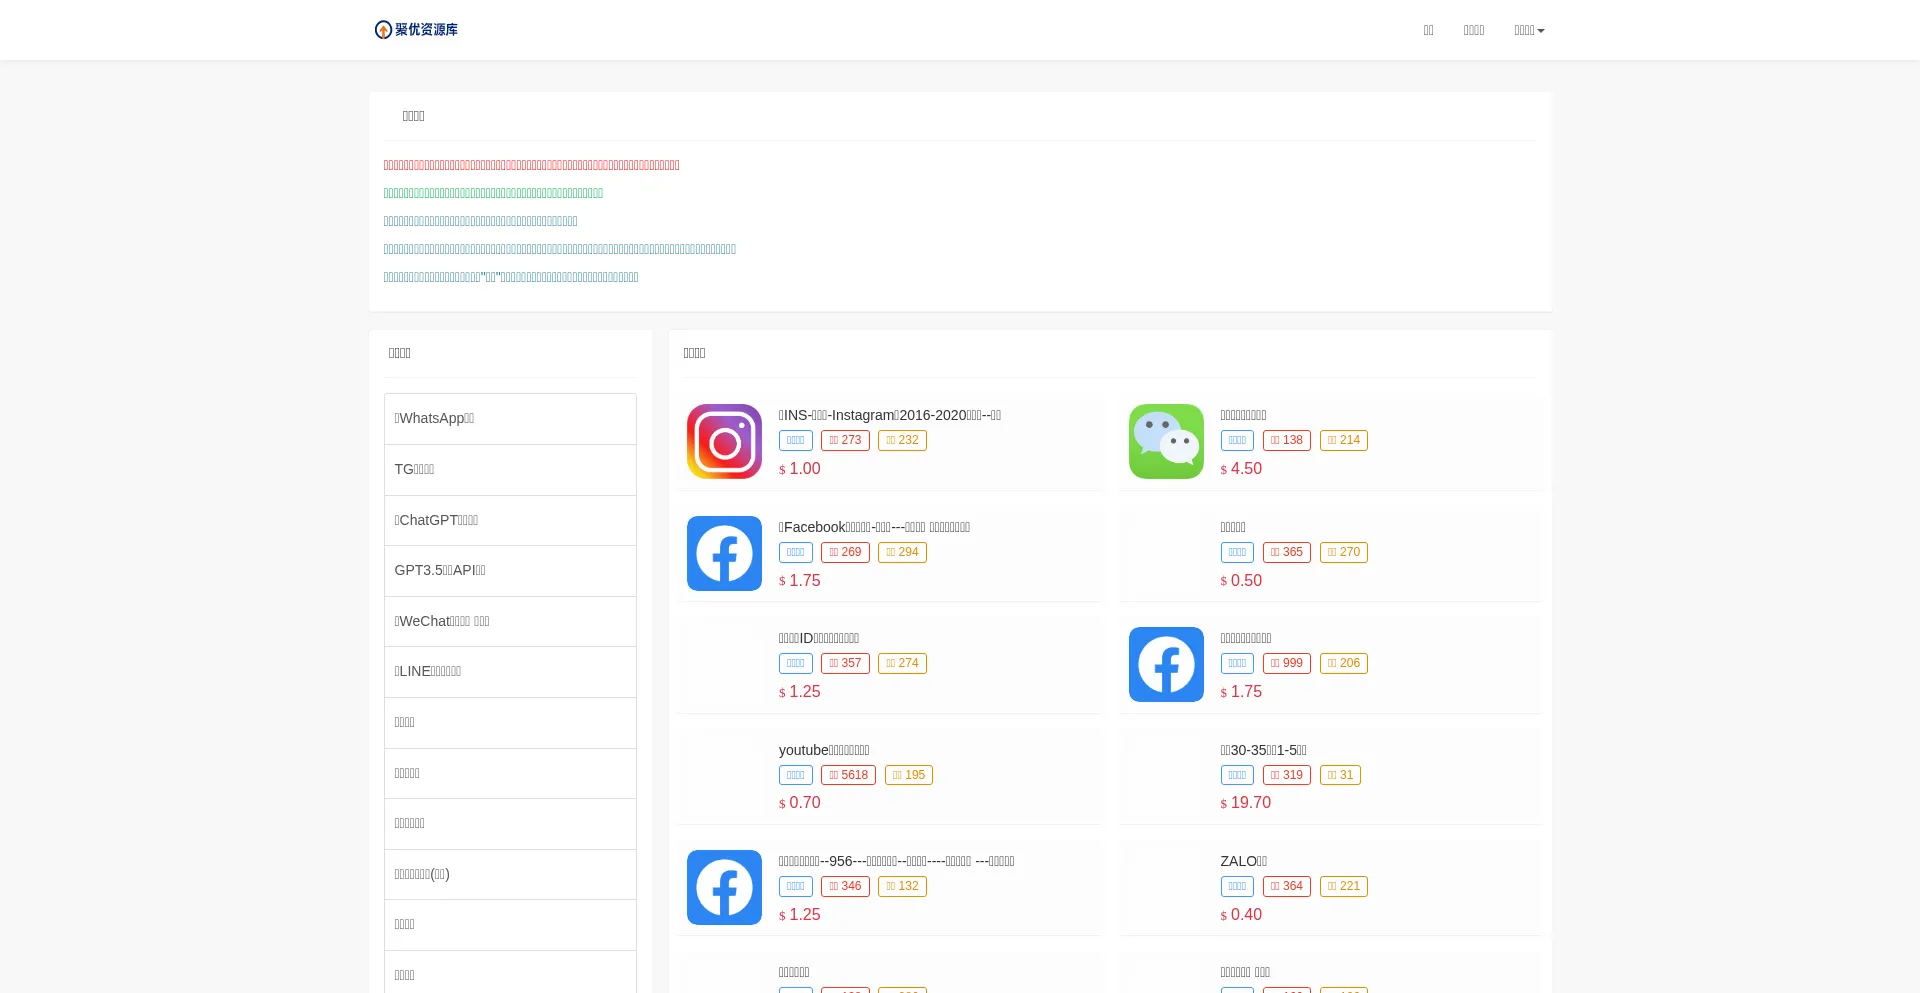Open the Facebook product title priced 1.75
The height and width of the screenshot is (993, 1920).
874,527
